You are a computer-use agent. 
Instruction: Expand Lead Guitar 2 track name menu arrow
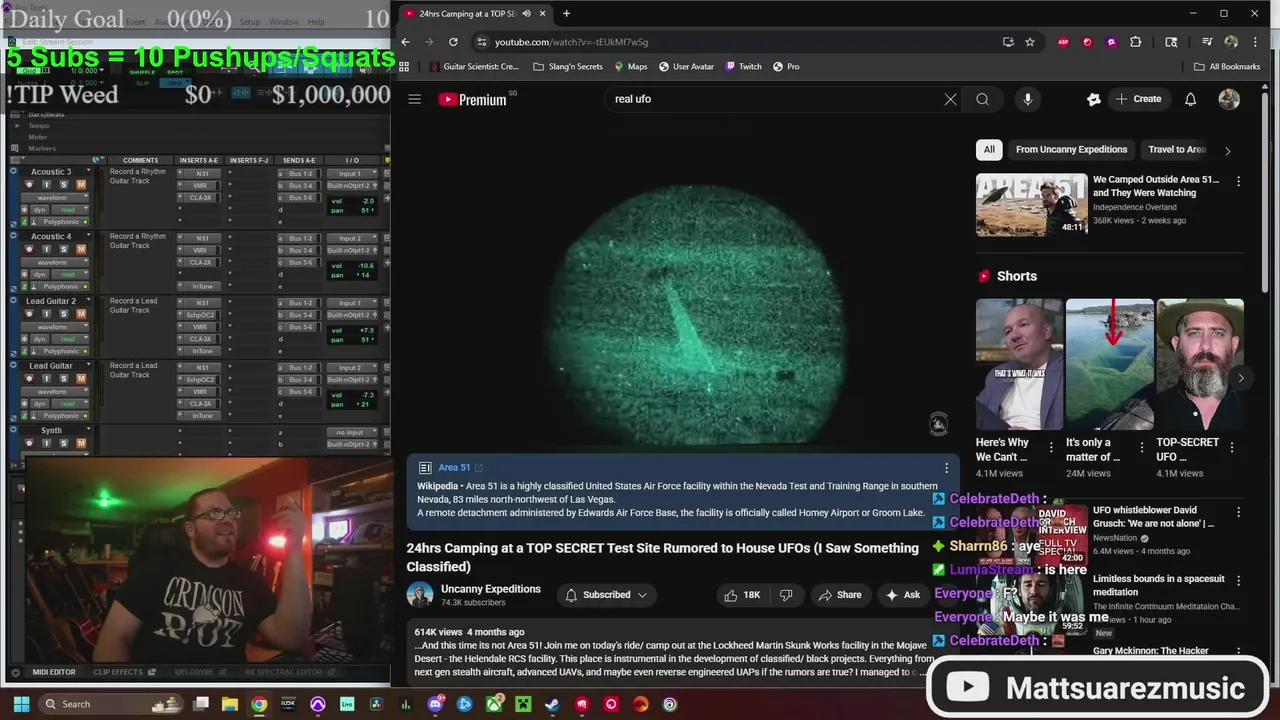click(87, 300)
